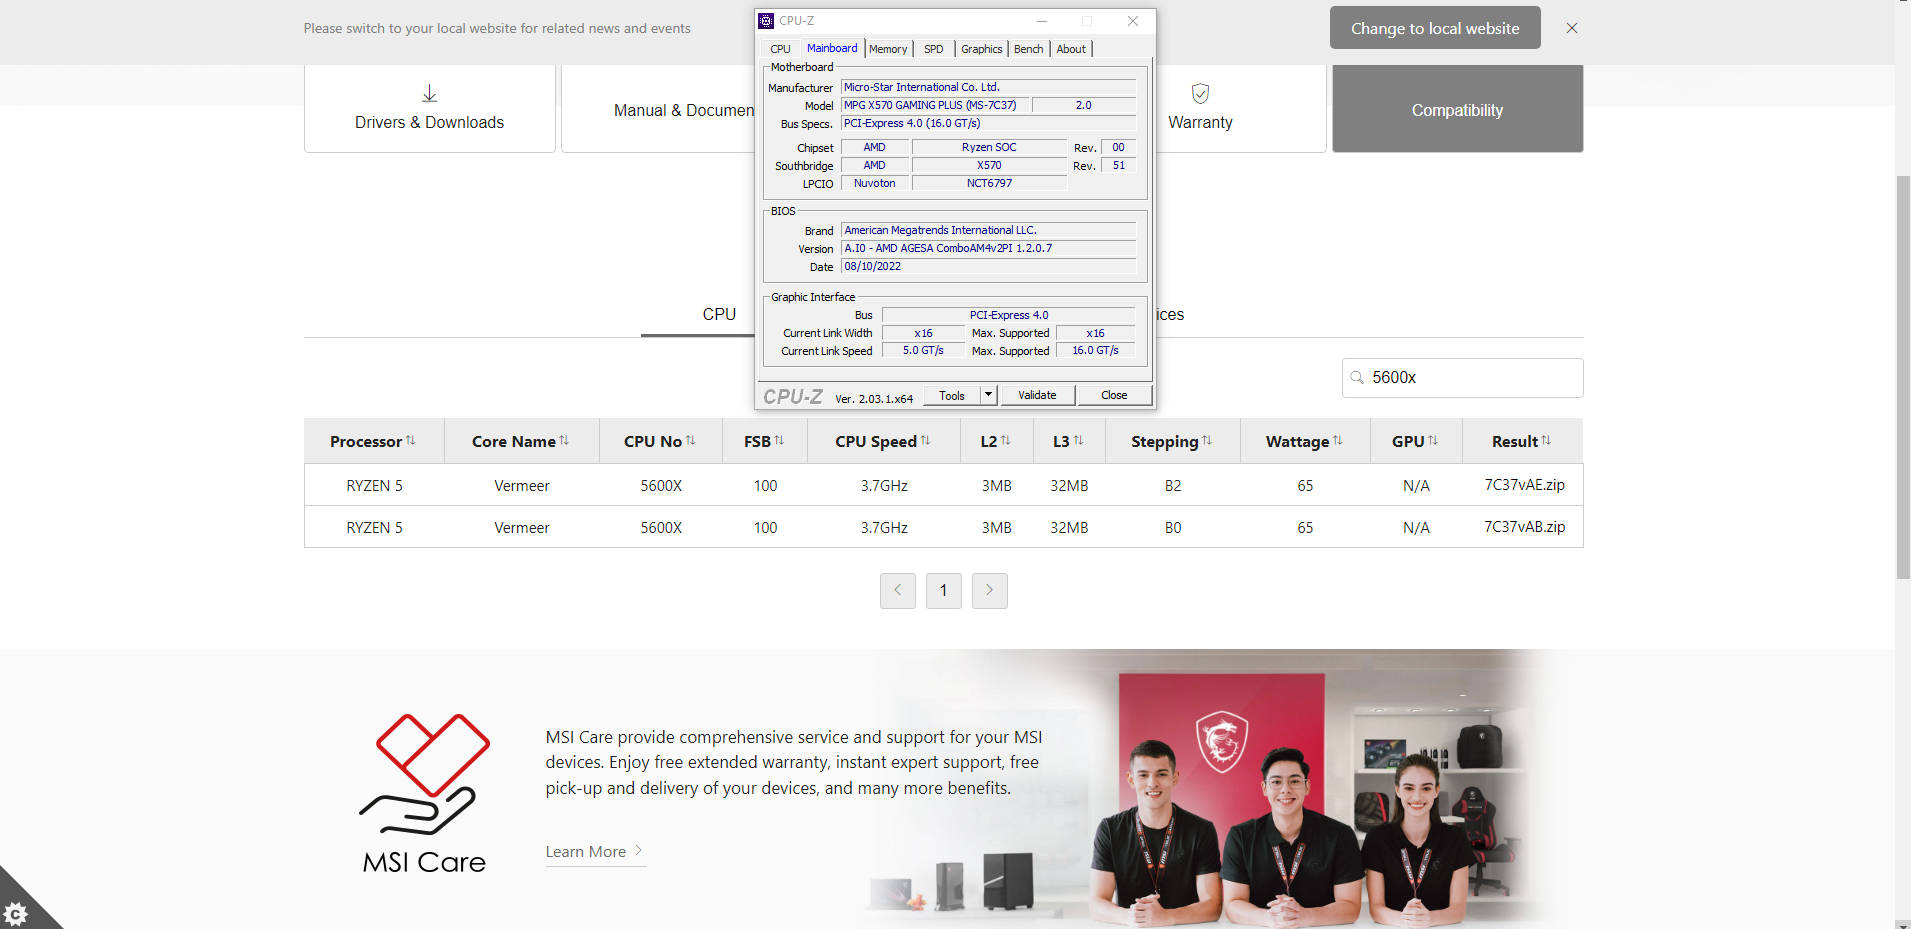Sort table by CPU Speed arrows
The height and width of the screenshot is (929, 1911).
pos(925,440)
